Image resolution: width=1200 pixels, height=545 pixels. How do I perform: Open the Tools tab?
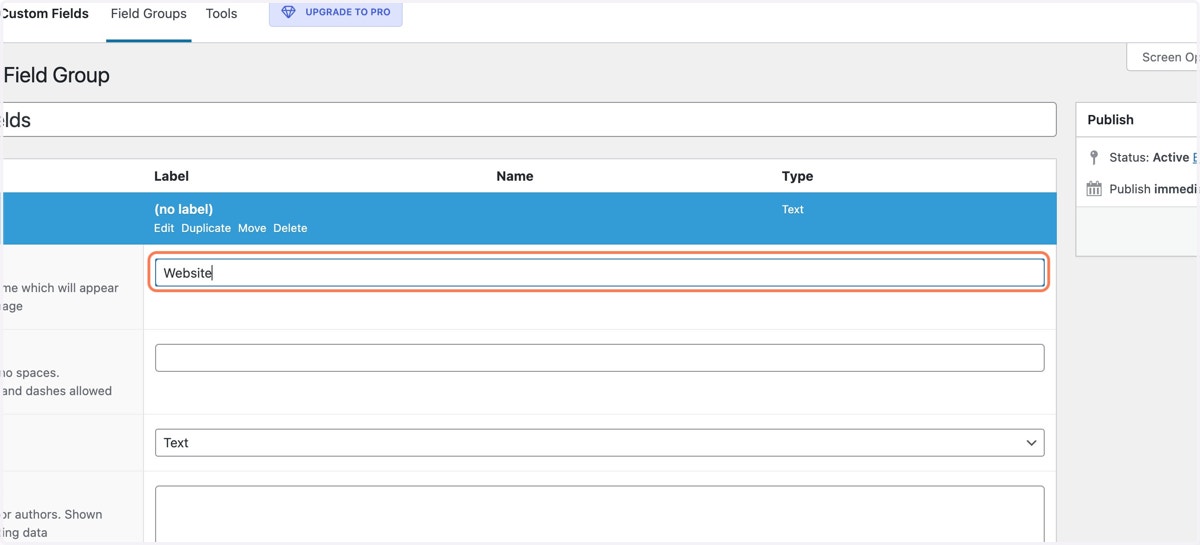[x=221, y=14]
